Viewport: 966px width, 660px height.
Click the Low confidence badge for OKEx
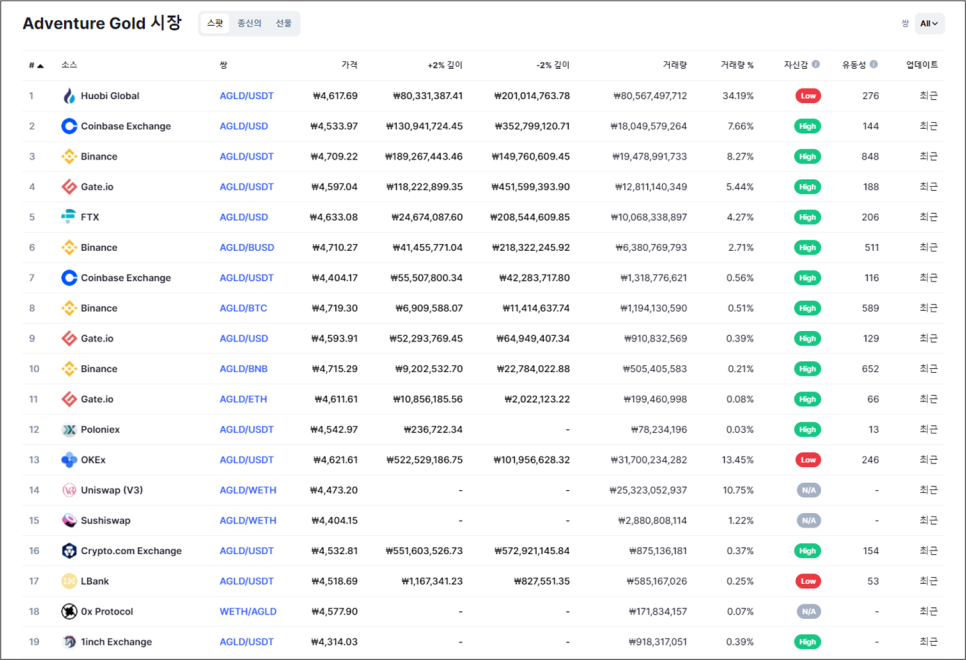tap(808, 460)
